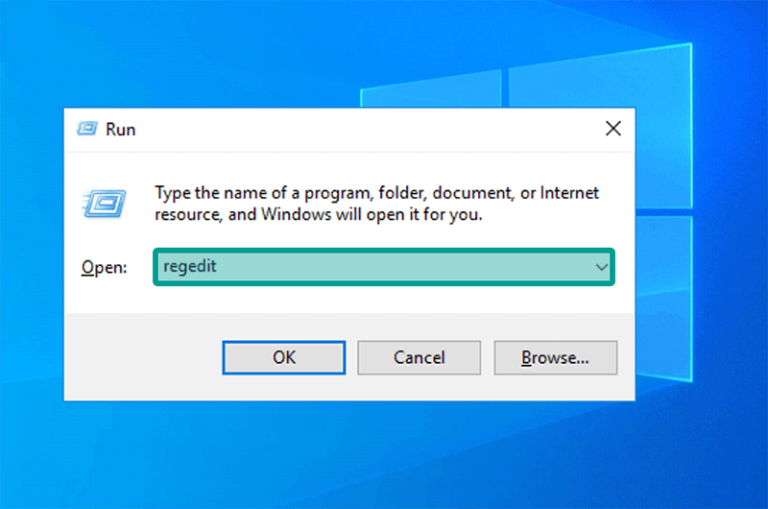Click the "Run" title text
This screenshot has height=509, width=768.
pos(120,129)
